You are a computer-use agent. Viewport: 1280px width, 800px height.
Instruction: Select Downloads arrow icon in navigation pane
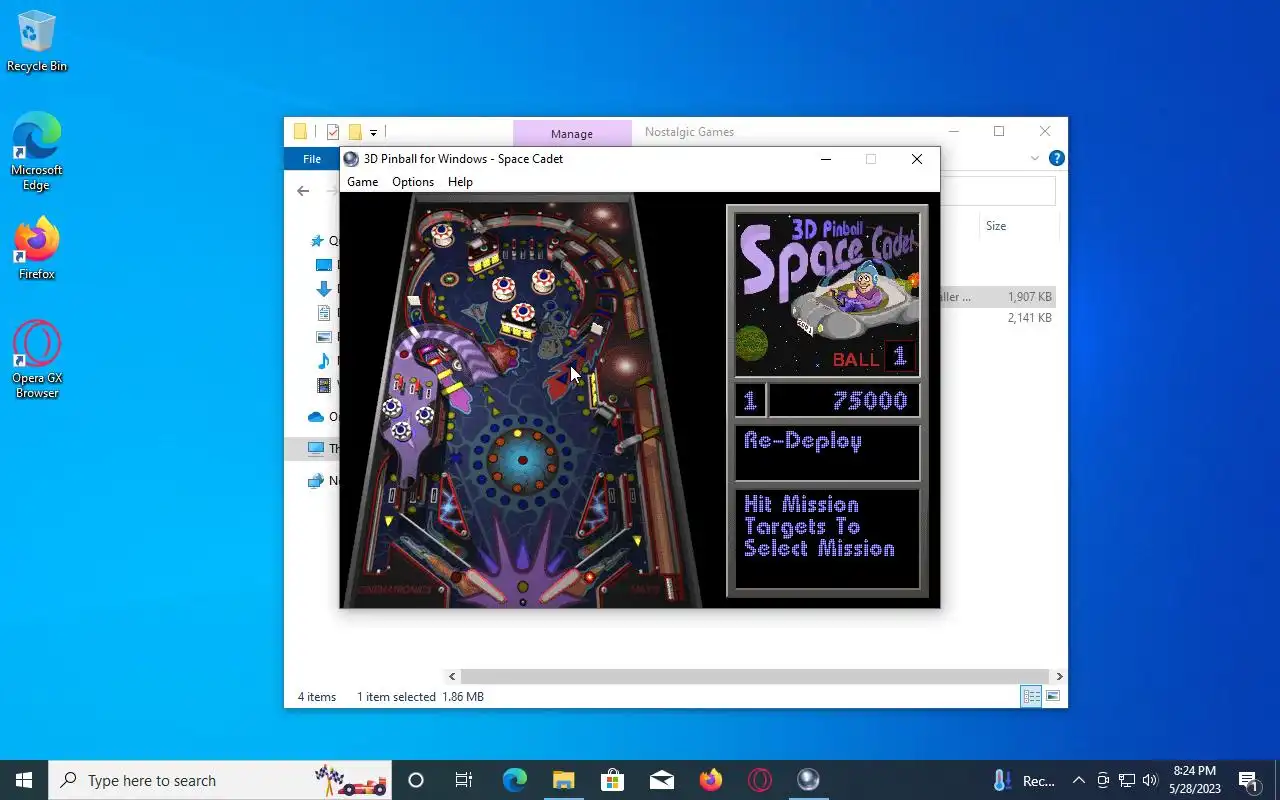(x=324, y=289)
